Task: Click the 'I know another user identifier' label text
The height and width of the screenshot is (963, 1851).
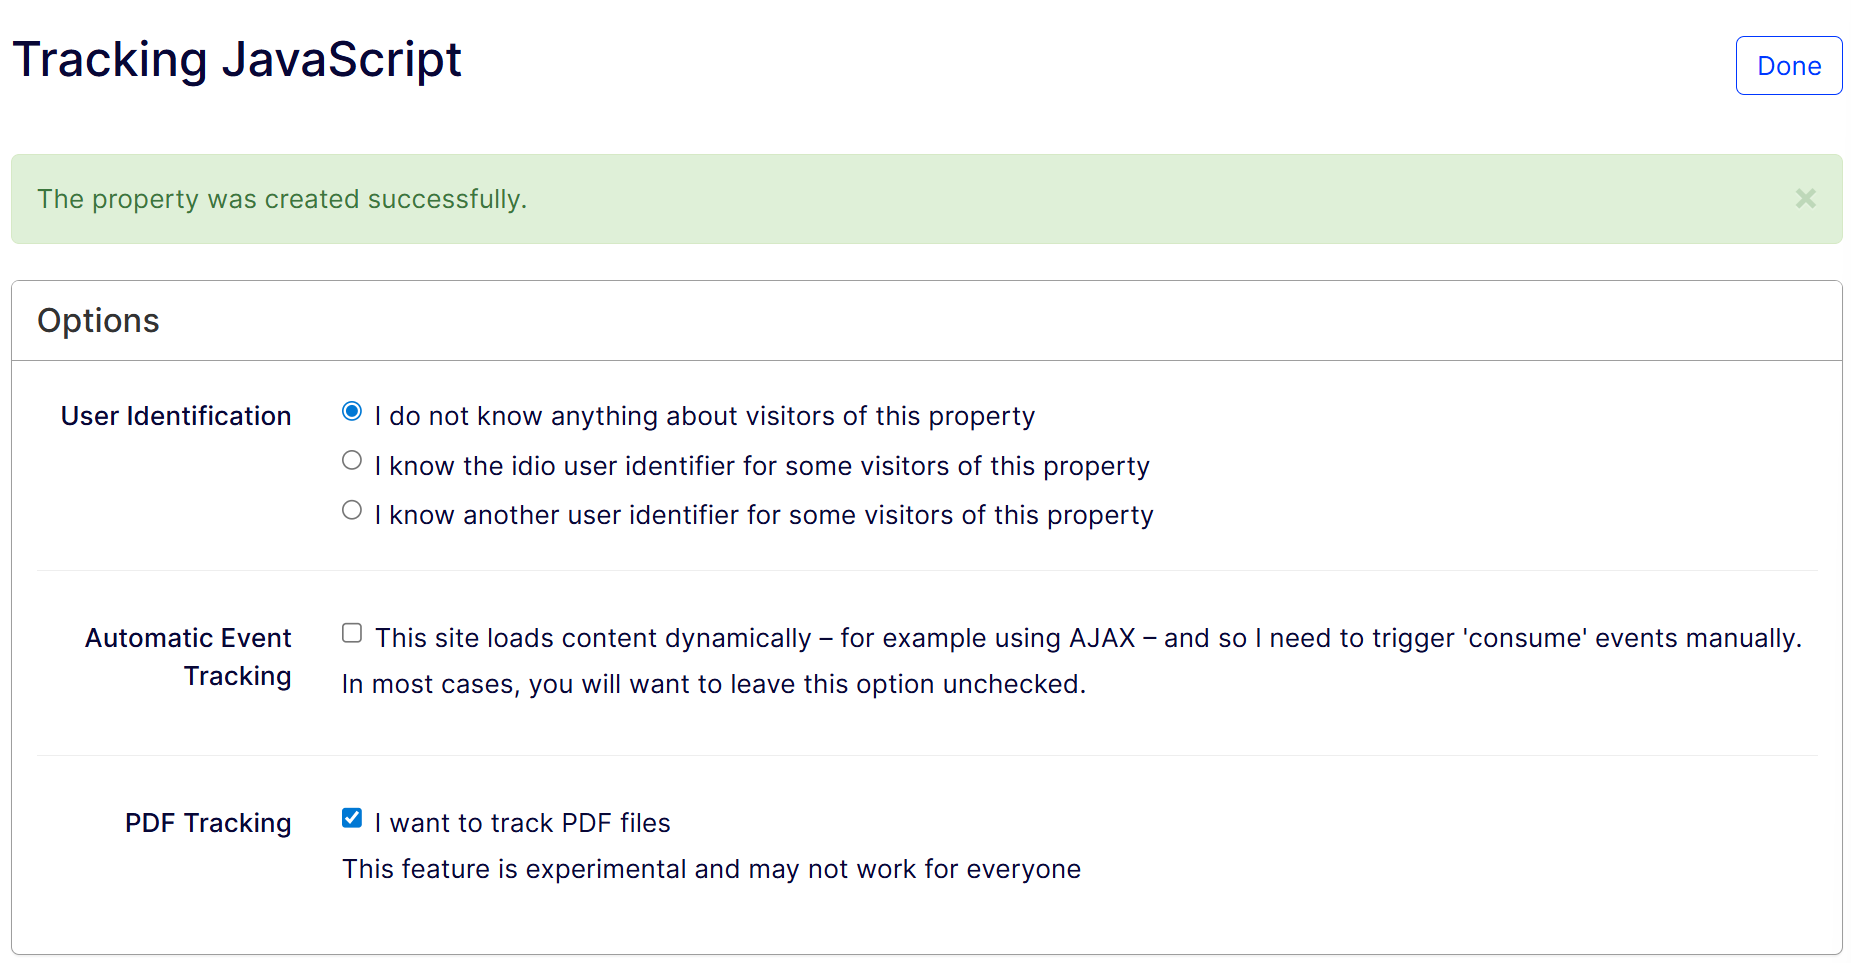Action: coord(763,515)
